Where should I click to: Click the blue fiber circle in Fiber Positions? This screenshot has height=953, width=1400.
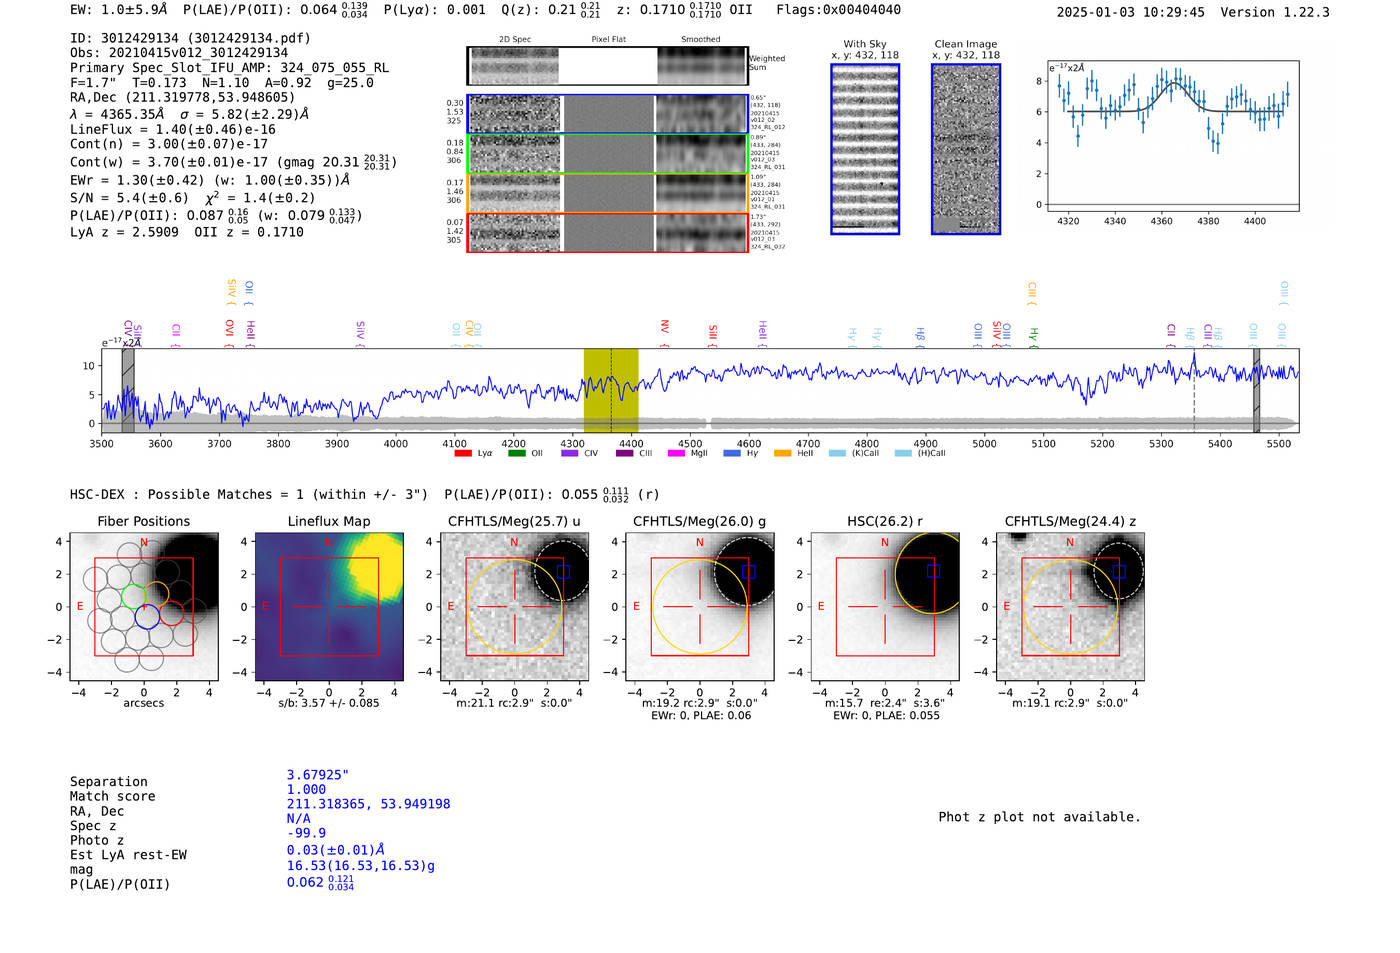147,616
